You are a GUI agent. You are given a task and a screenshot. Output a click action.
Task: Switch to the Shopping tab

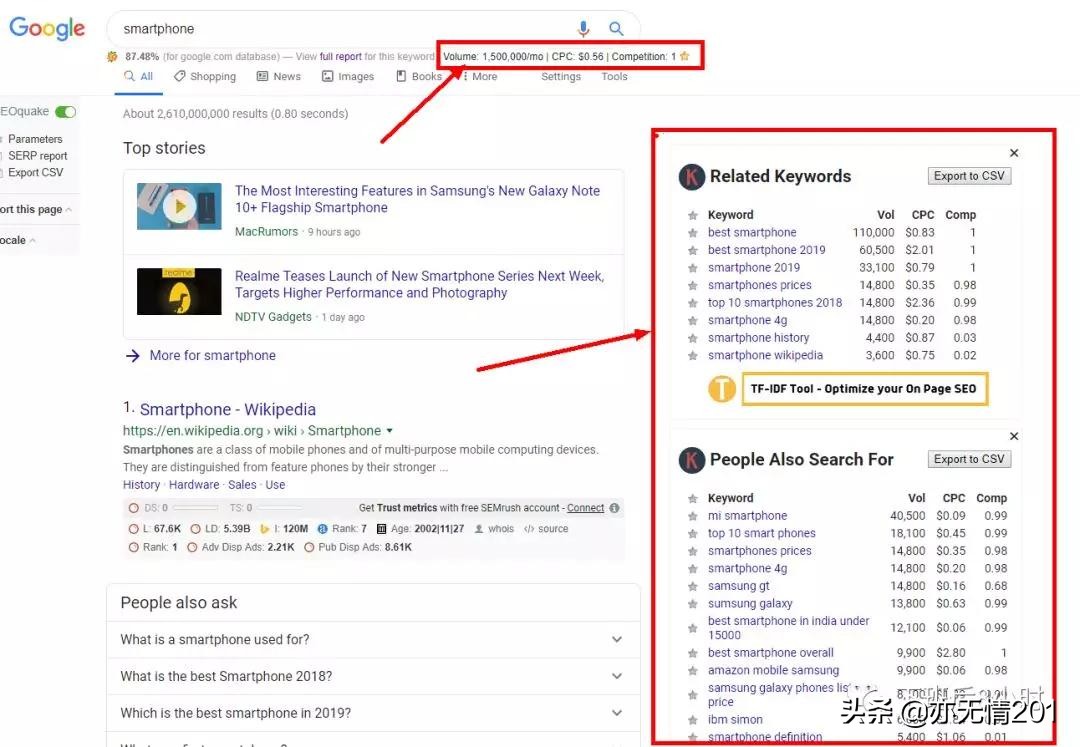(x=205, y=76)
